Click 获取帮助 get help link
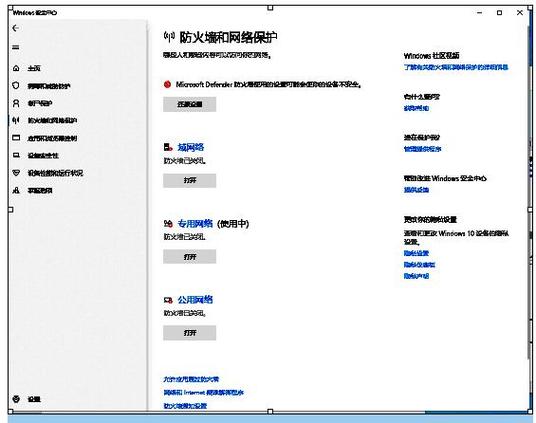 coord(416,108)
